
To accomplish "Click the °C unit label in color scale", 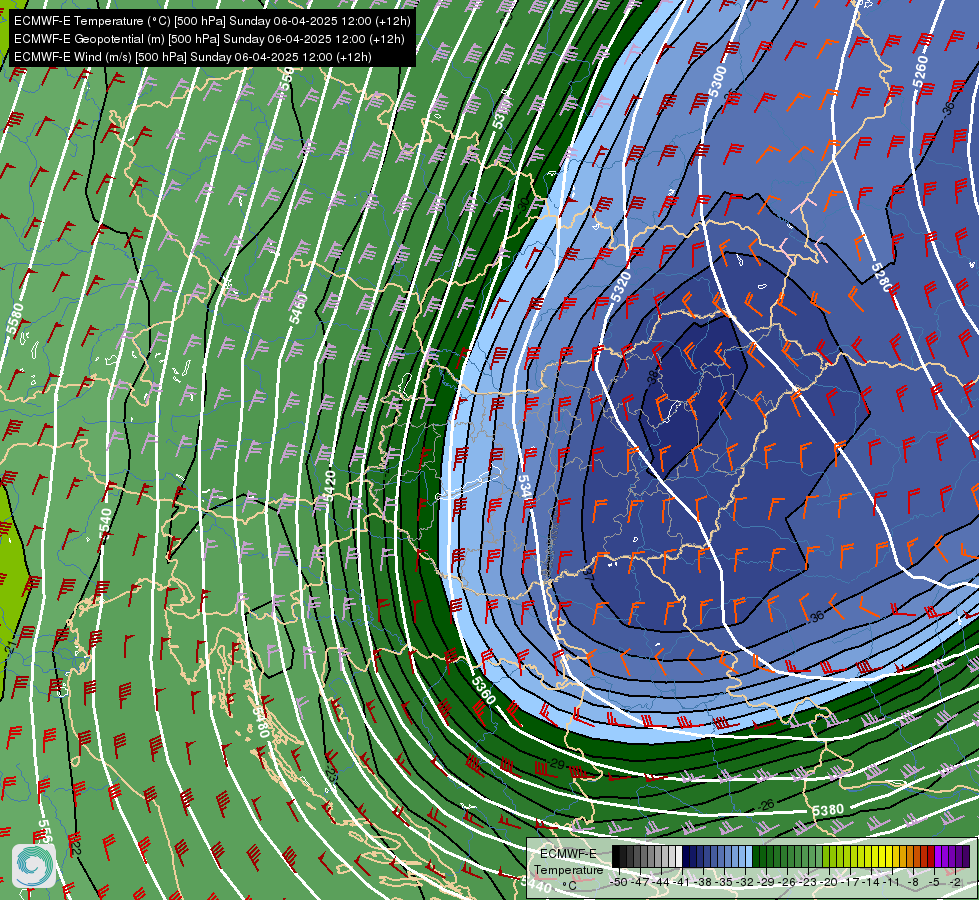I will pos(568,886).
